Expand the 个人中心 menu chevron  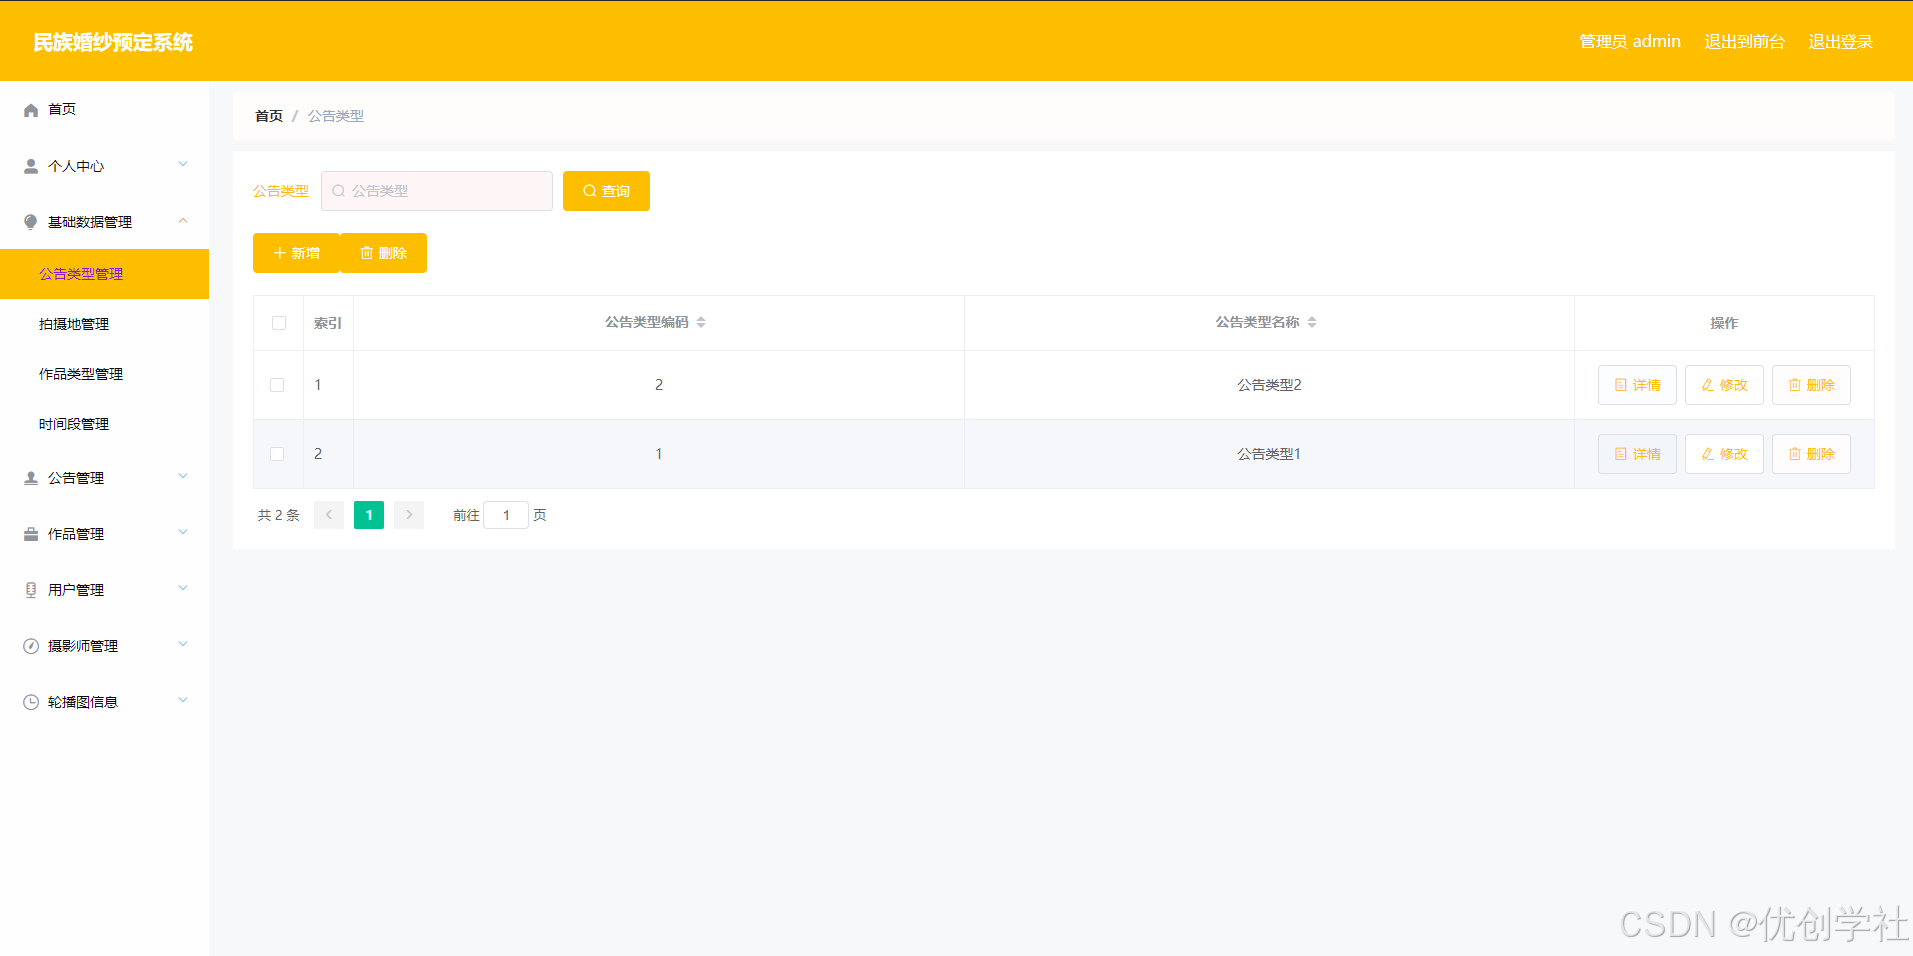coord(183,165)
